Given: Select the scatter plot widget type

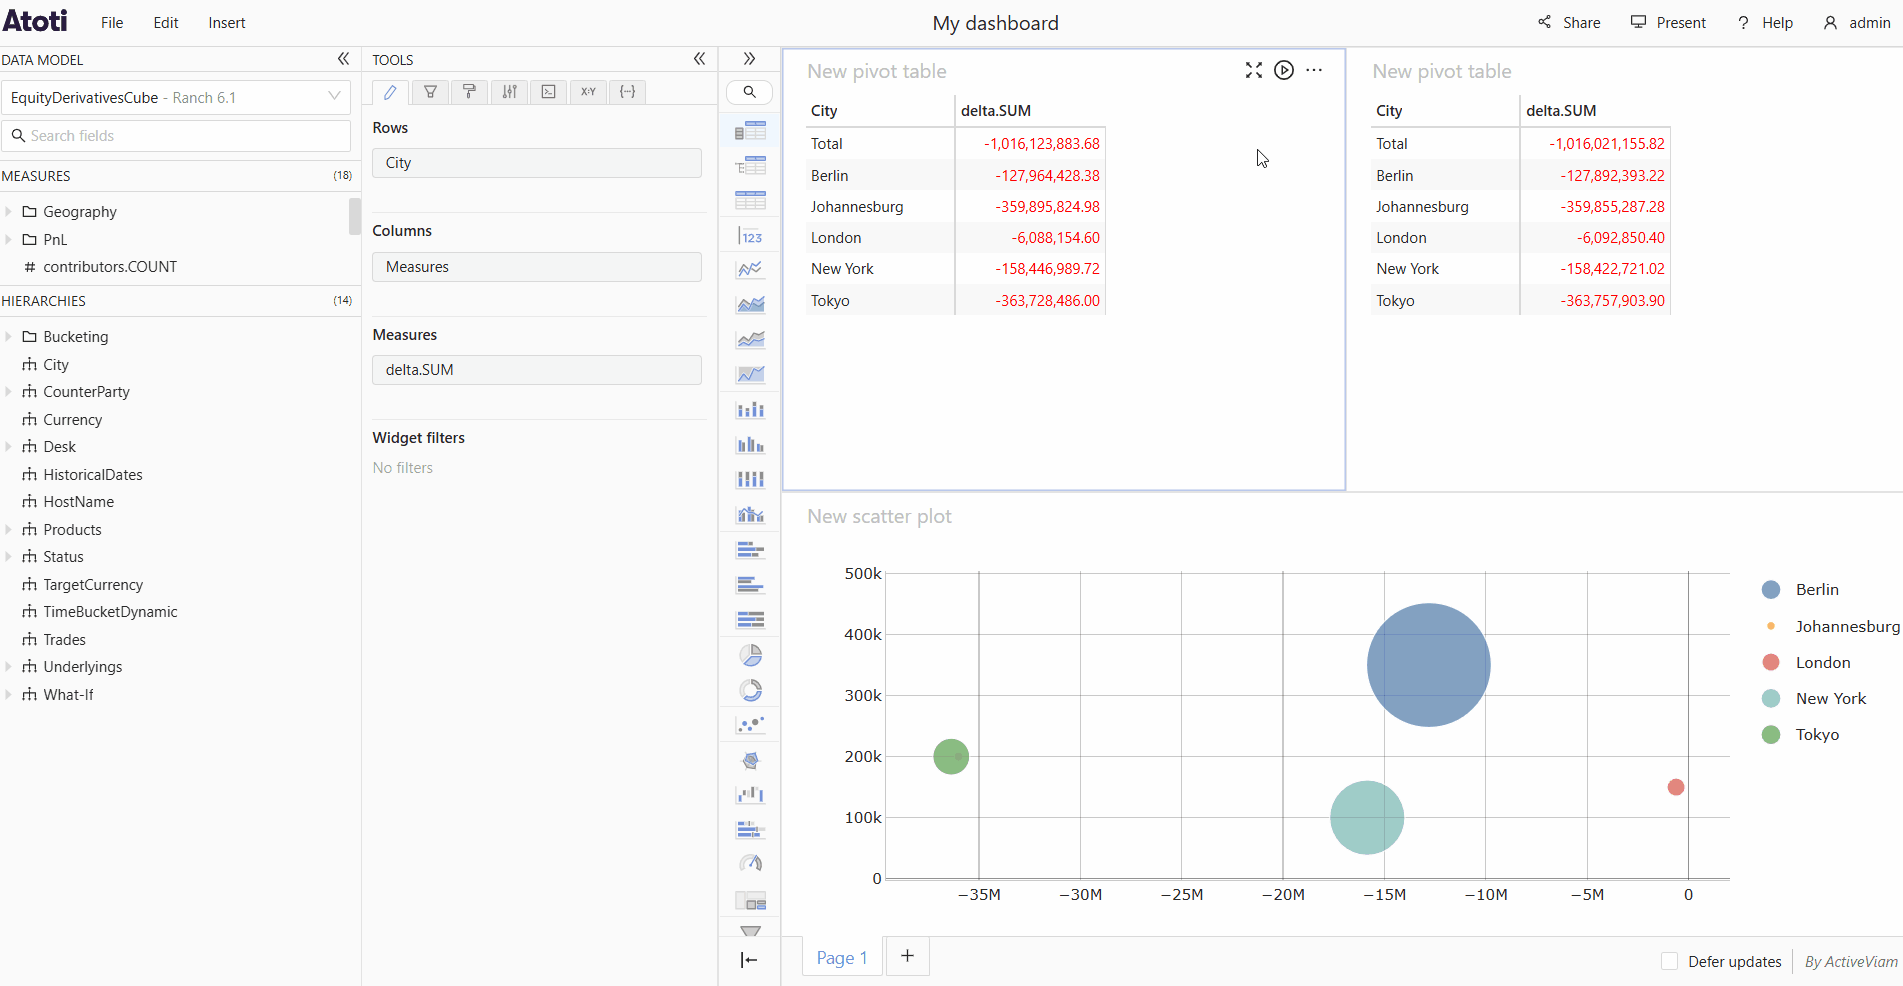Looking at the screenshot, I should click(751, 725).
